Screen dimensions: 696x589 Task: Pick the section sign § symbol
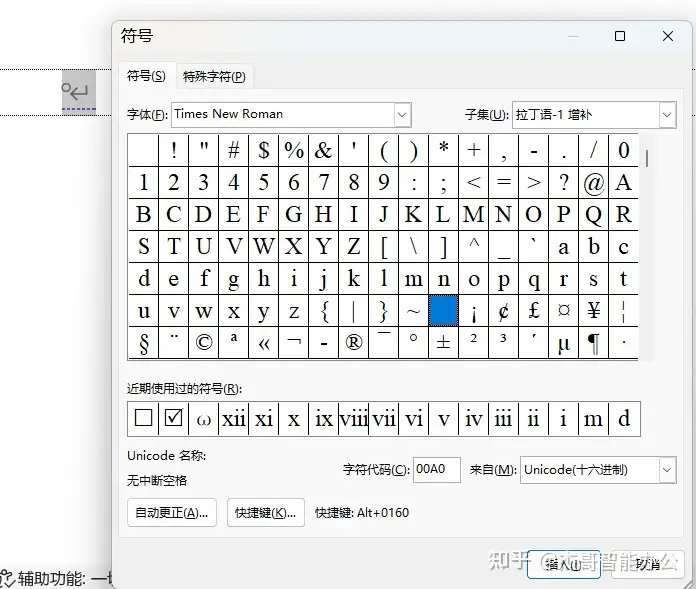143,342
